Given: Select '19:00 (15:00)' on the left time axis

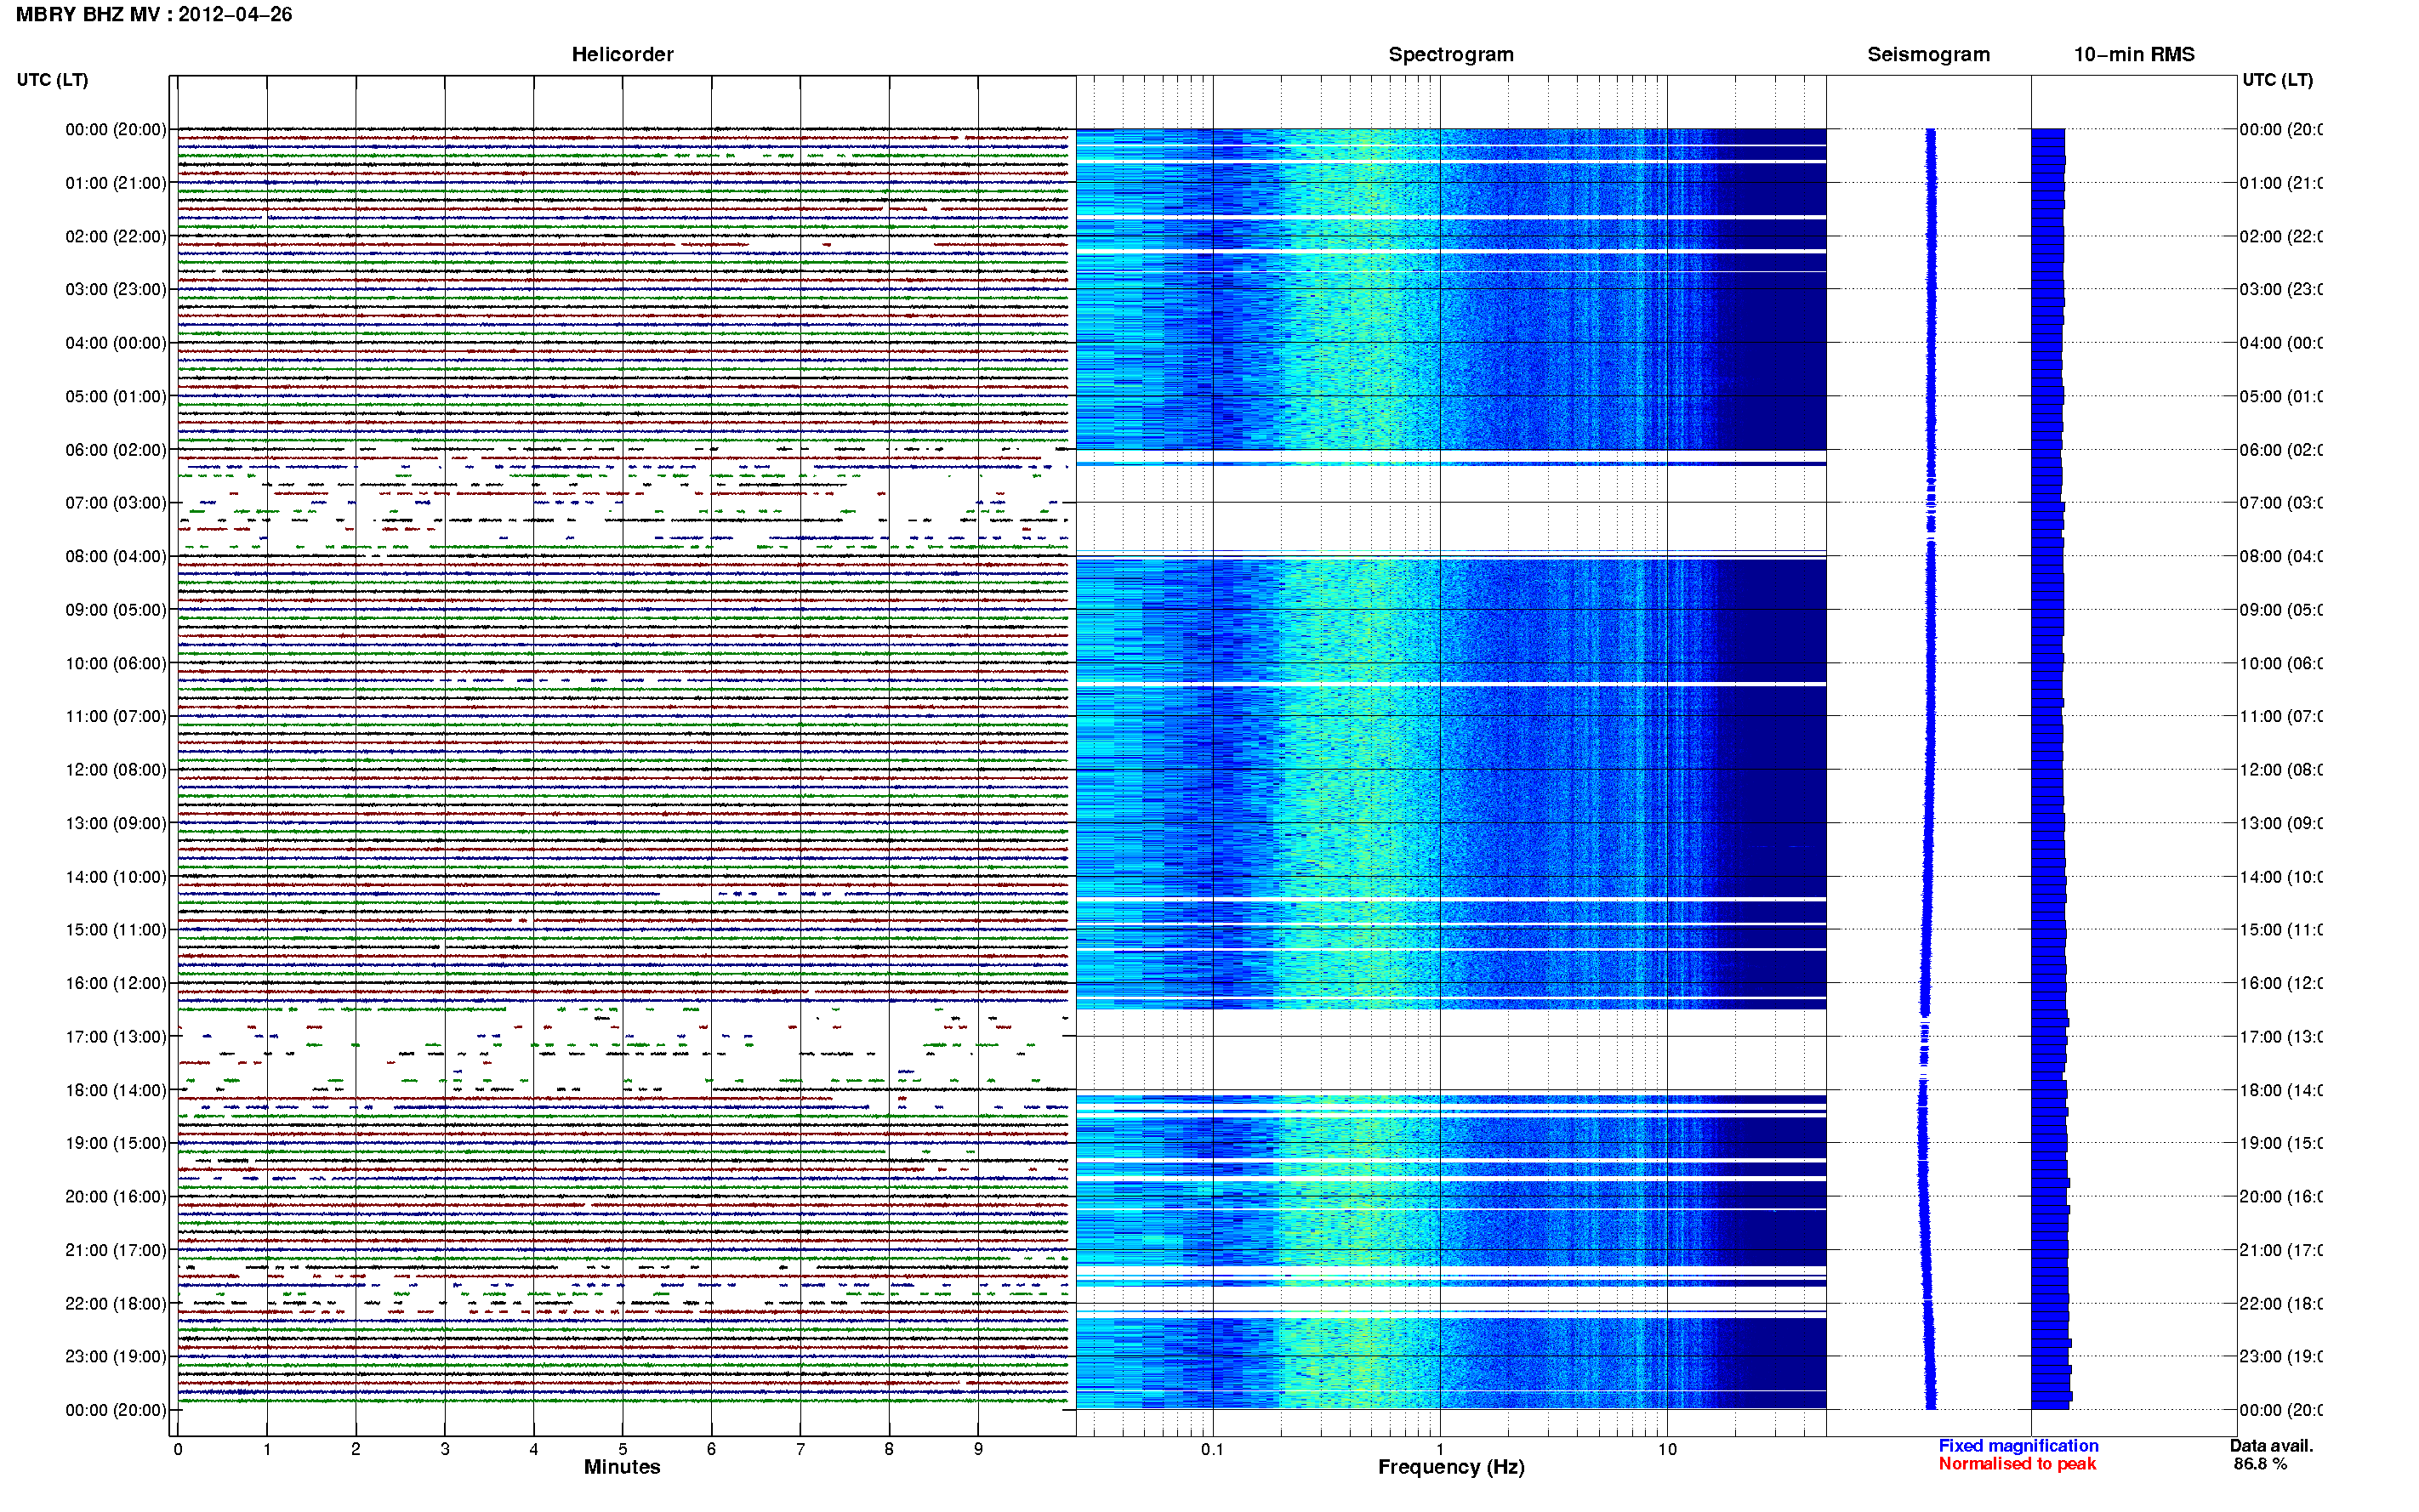Looking at the screenshot, I should click(x=116, y=1143).
